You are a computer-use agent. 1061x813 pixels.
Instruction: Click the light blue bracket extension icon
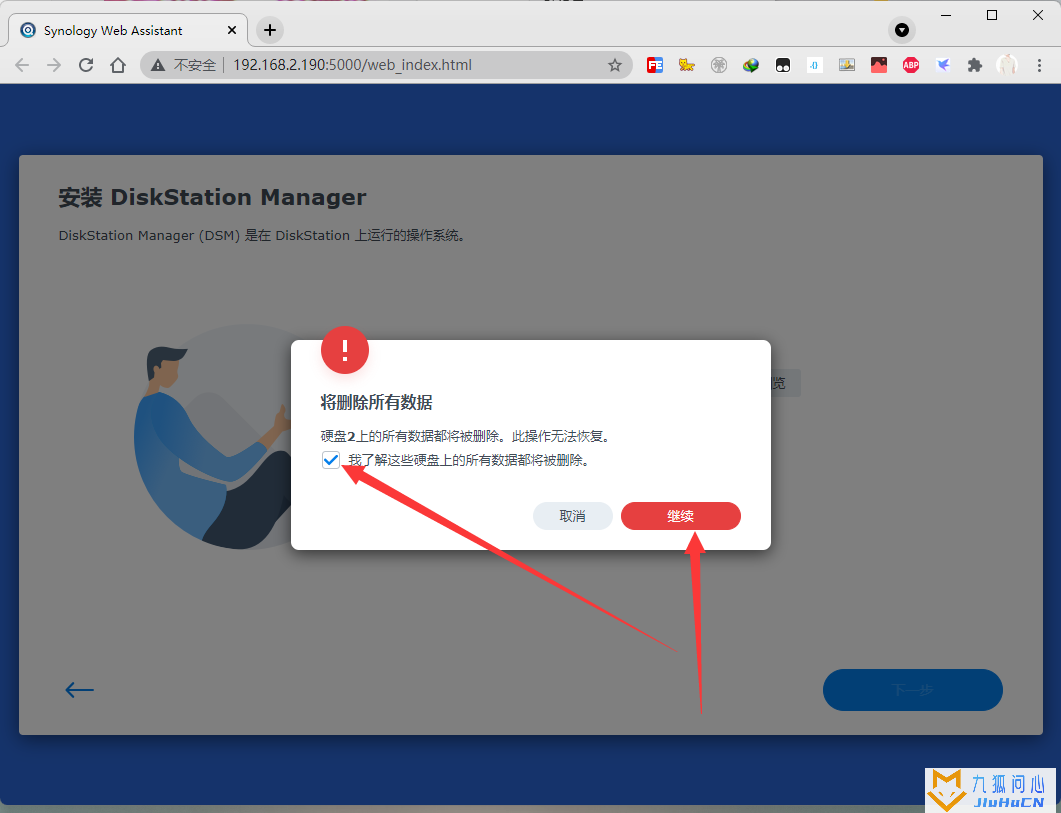click(x=815, y=65)
